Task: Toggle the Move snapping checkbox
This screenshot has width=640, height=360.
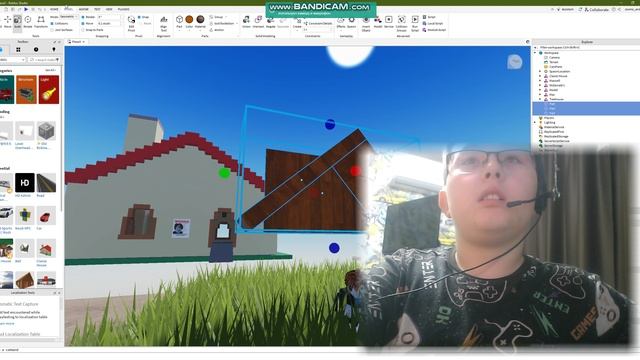Action: 88,24
